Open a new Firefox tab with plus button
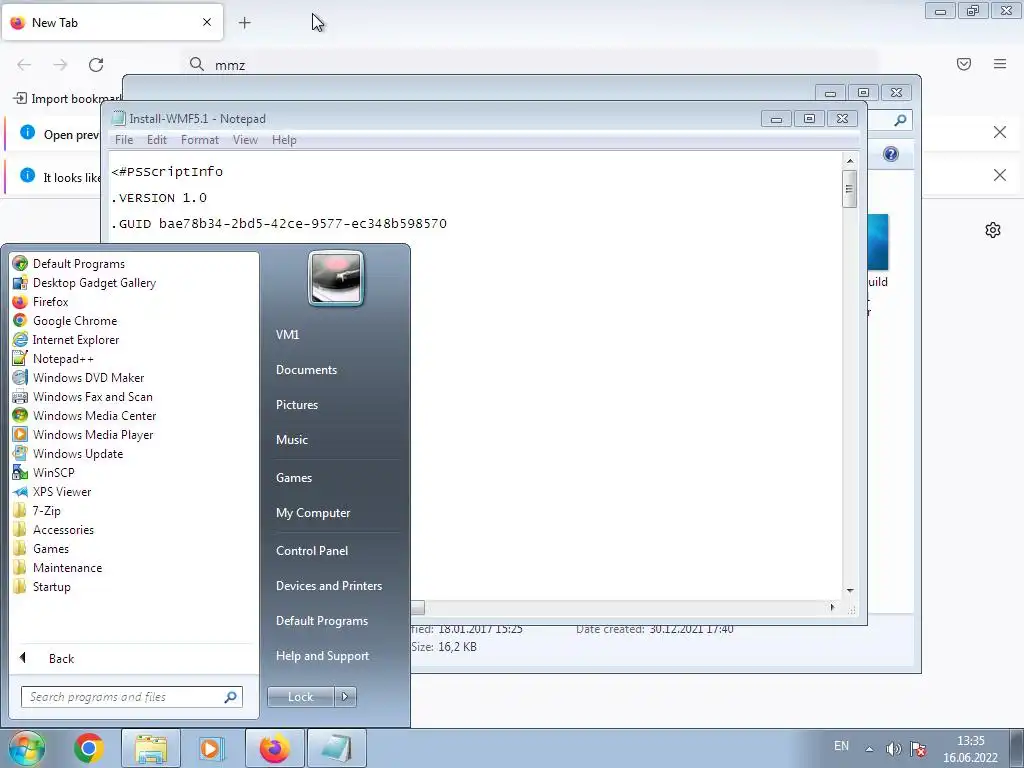 point(244,23)
